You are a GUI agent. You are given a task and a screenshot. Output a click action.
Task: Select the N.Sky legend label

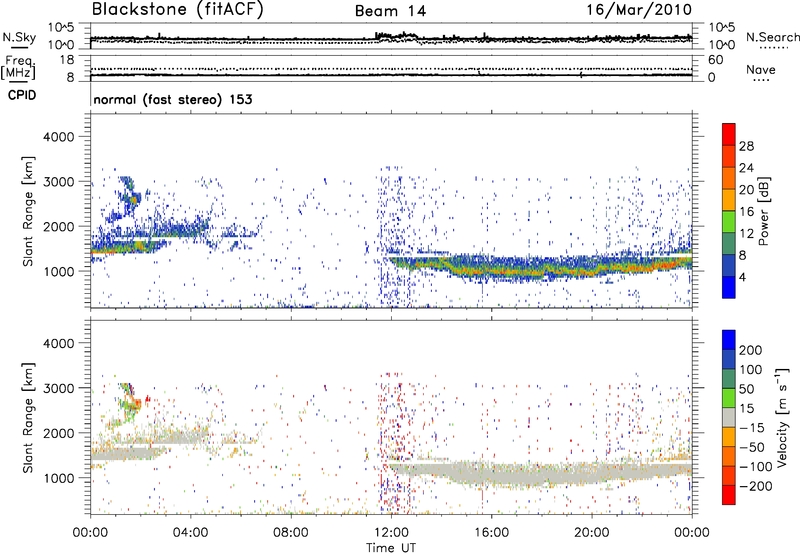(19, 37)
